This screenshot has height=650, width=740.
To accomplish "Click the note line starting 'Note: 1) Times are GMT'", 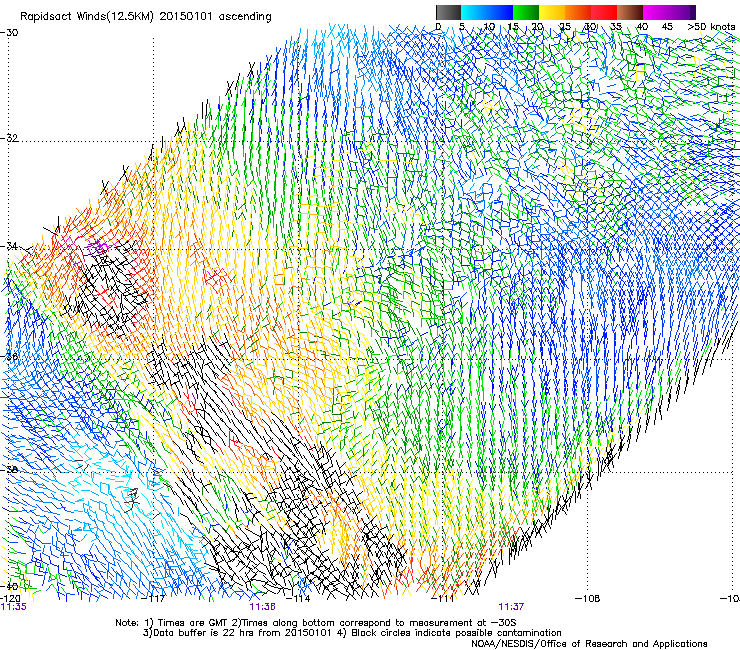I will [x=316, y=623].
